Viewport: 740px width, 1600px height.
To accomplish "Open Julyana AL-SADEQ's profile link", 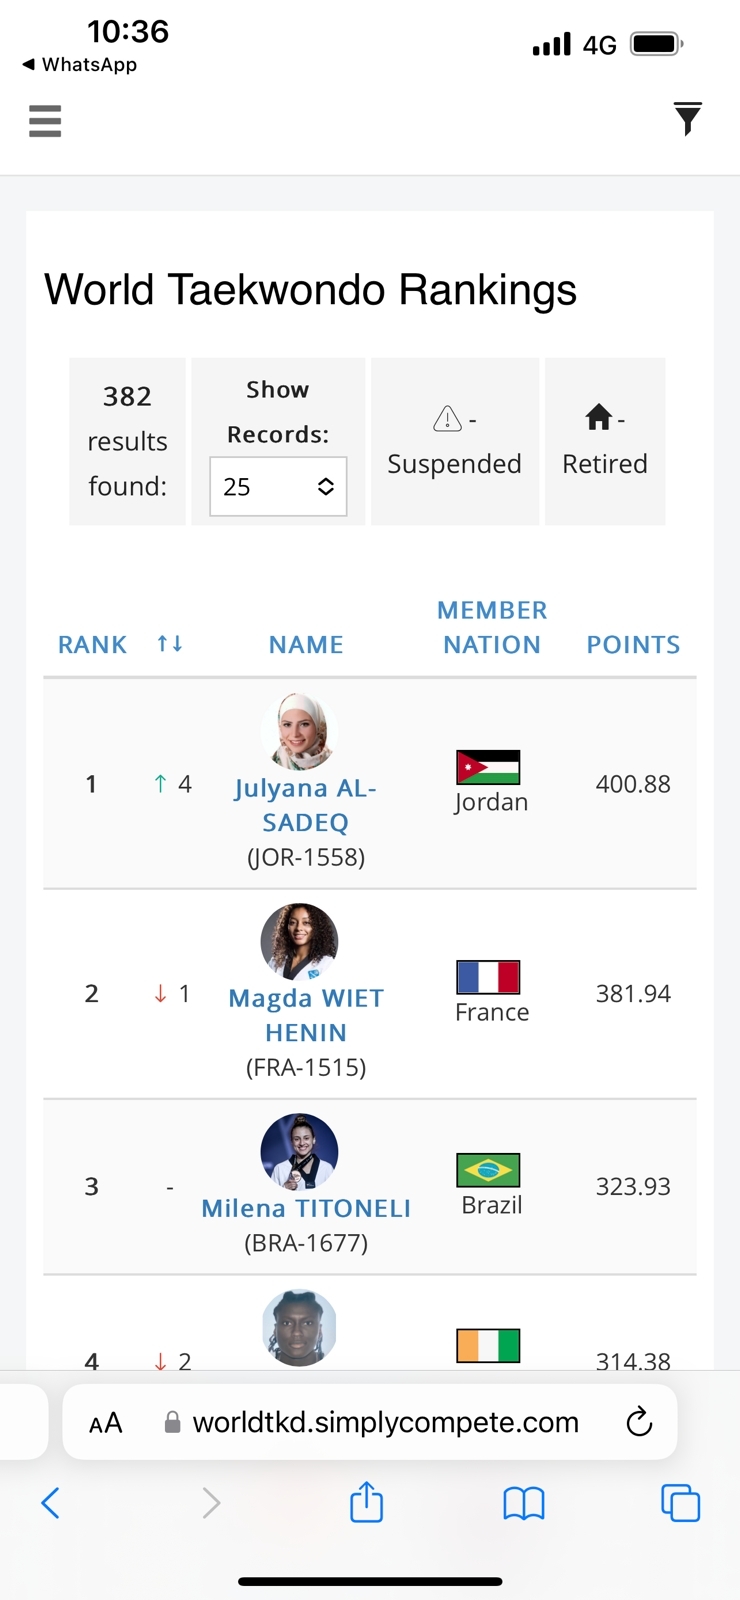I will click(306, 805).
